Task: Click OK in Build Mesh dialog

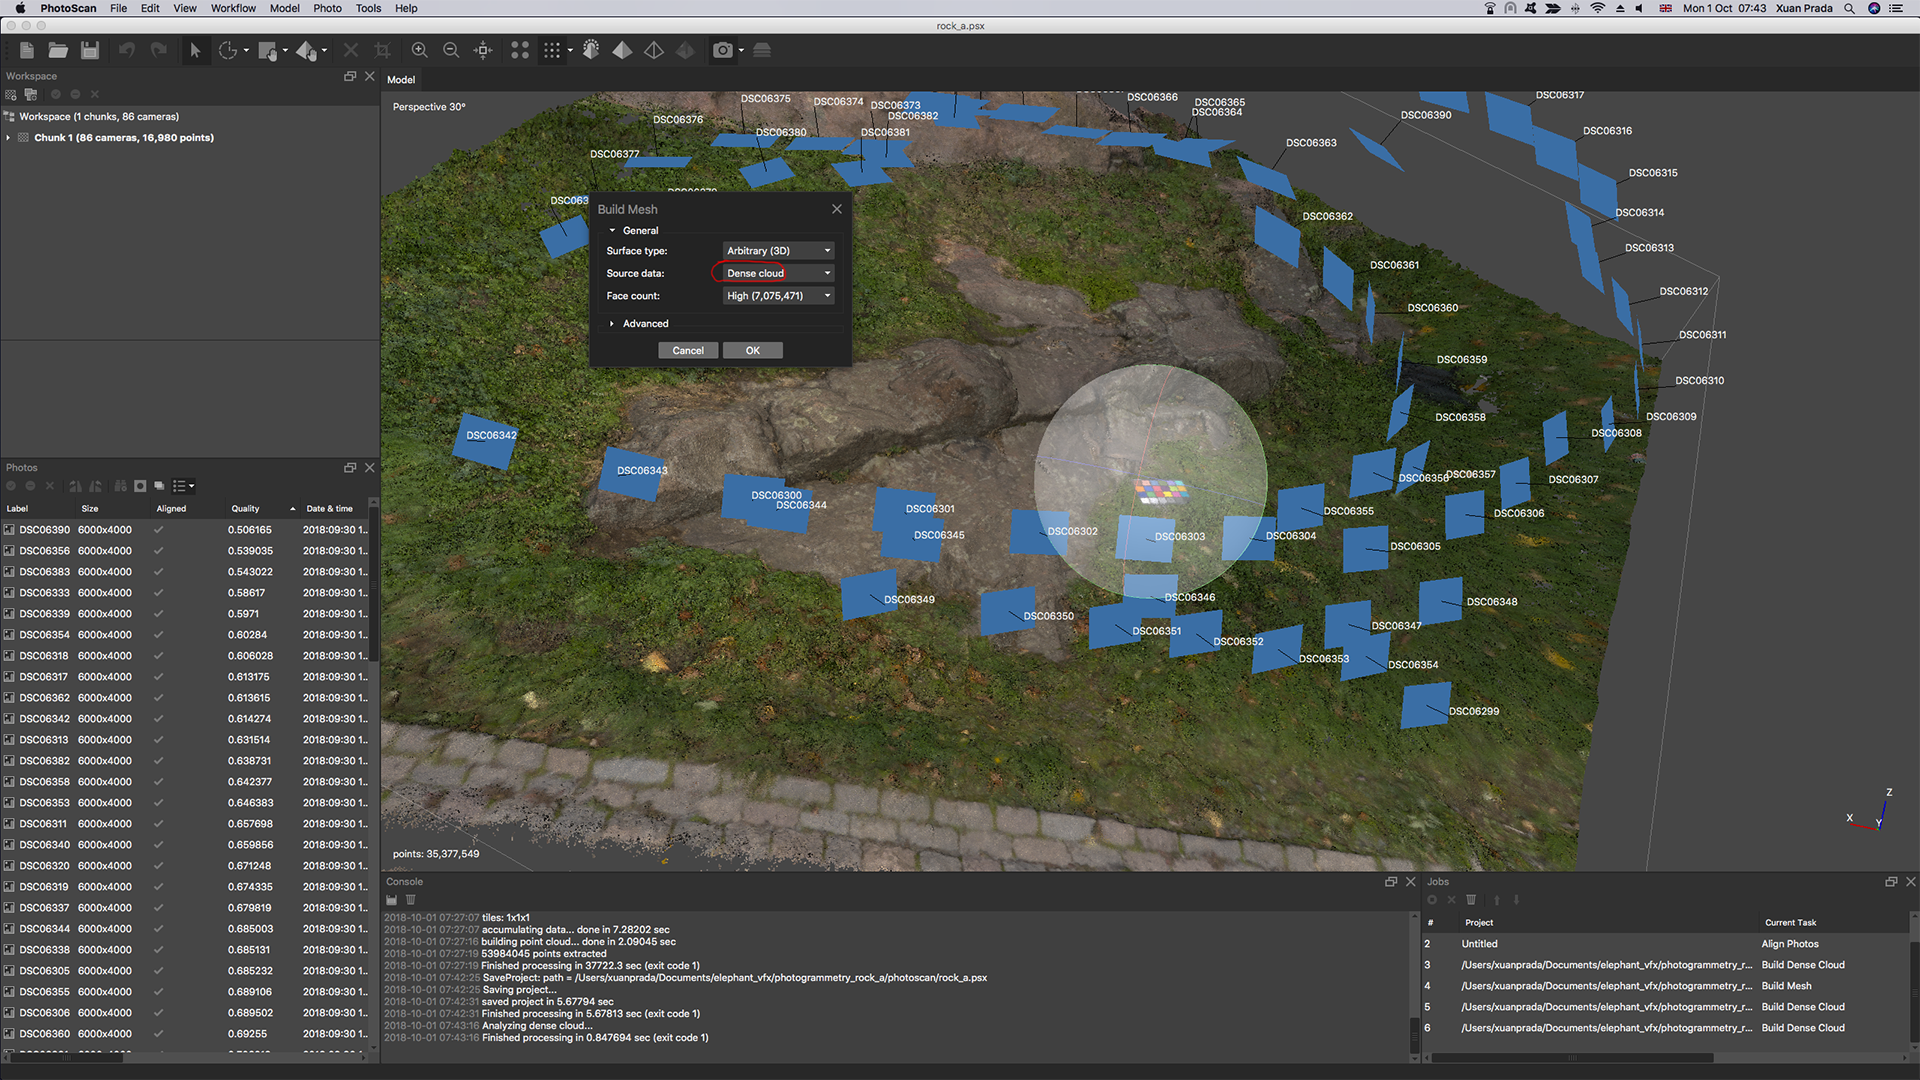Action: [753, 351]
